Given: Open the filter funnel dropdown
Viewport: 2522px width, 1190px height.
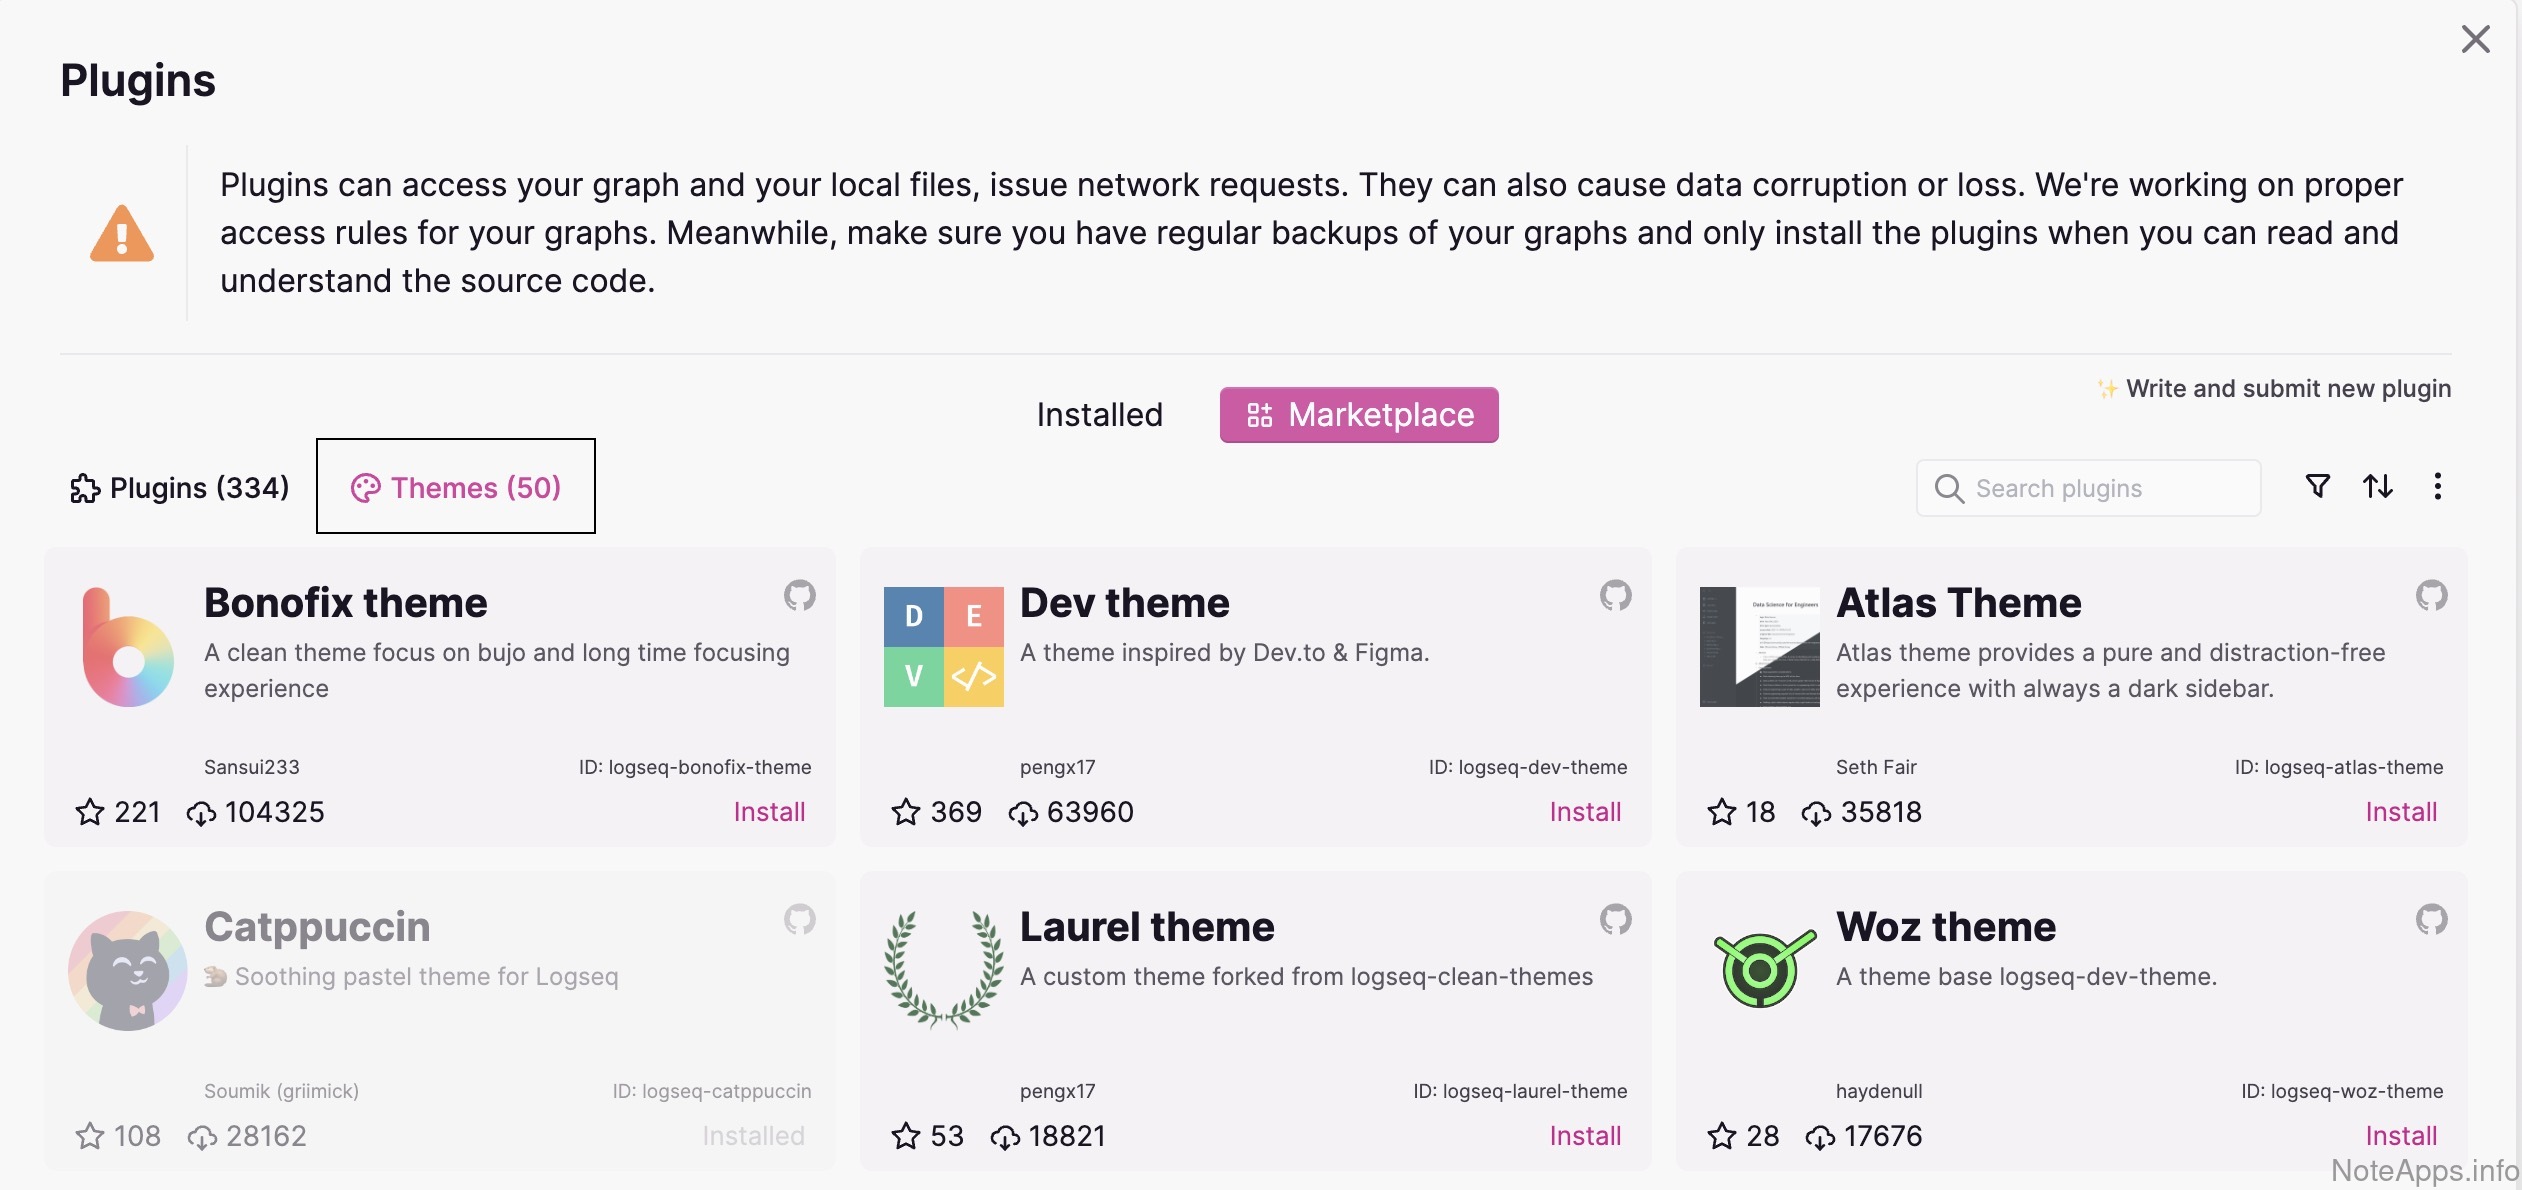Looking at the screenshot, I should (x=2317, y=487).
